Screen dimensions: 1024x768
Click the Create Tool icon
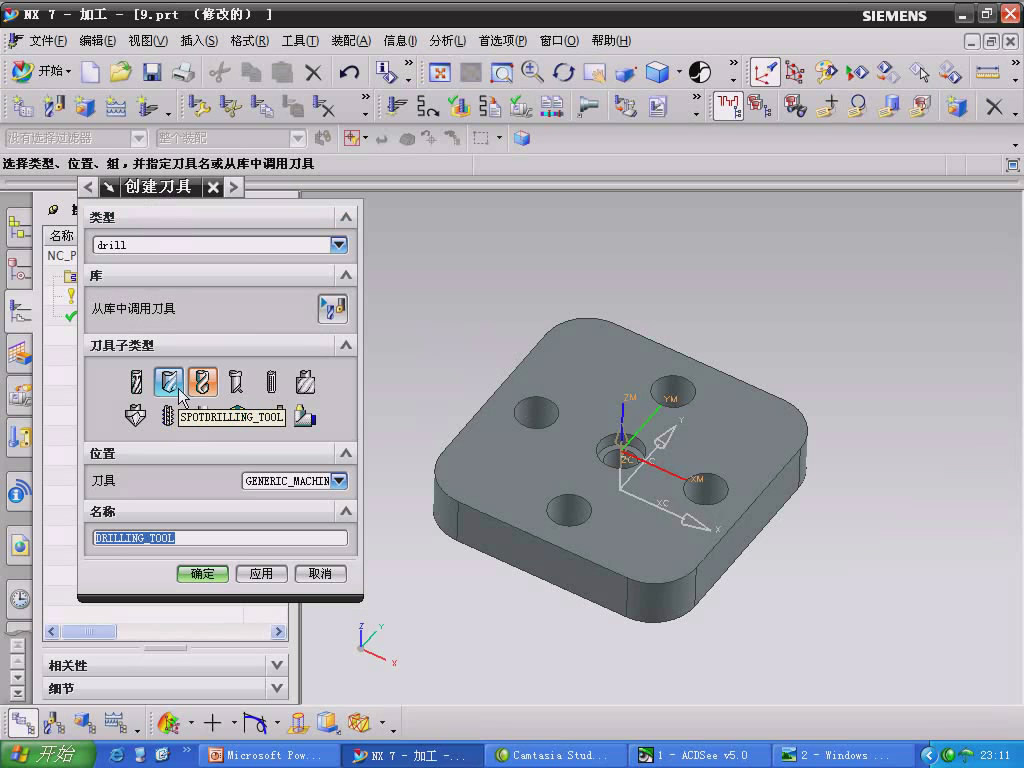54,106
